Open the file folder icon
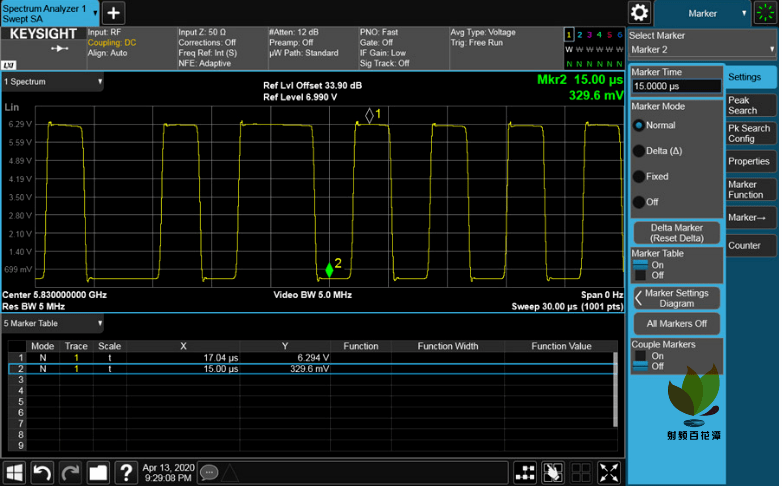Screen dimensions: 782x488 pyautogui.click(x=98, y=472)
